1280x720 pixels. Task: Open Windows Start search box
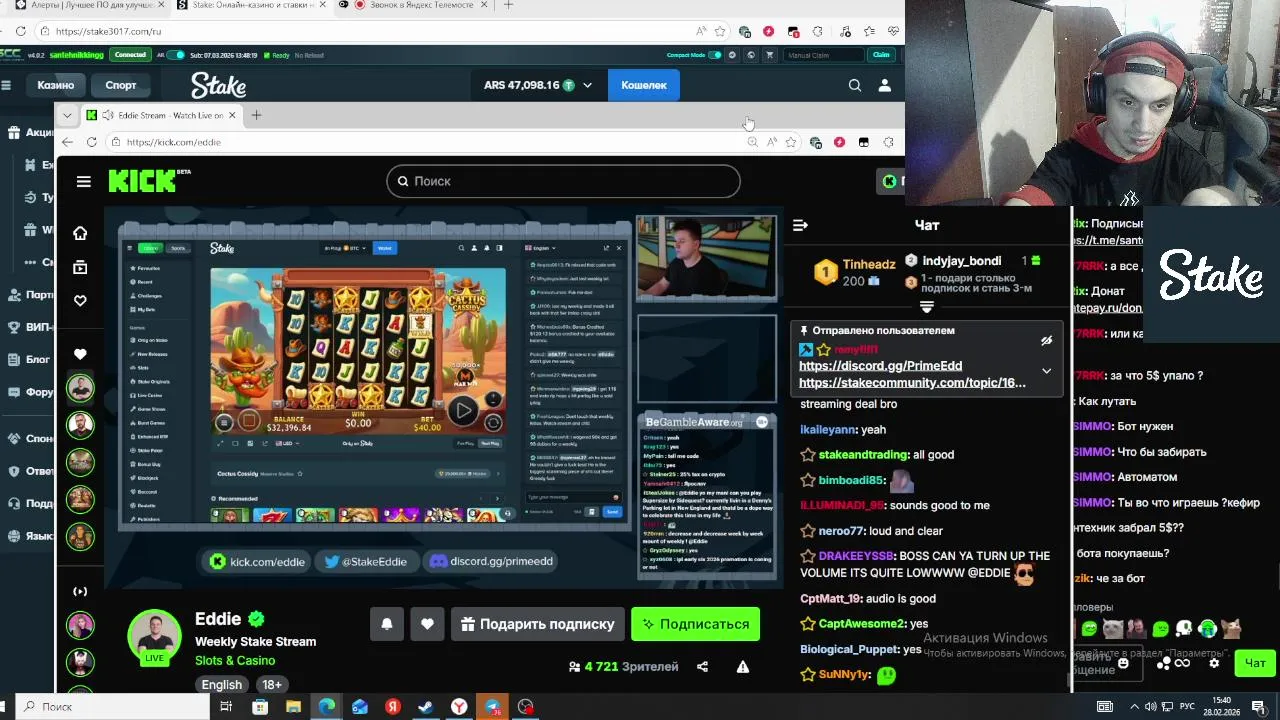[x=110, y=707]
